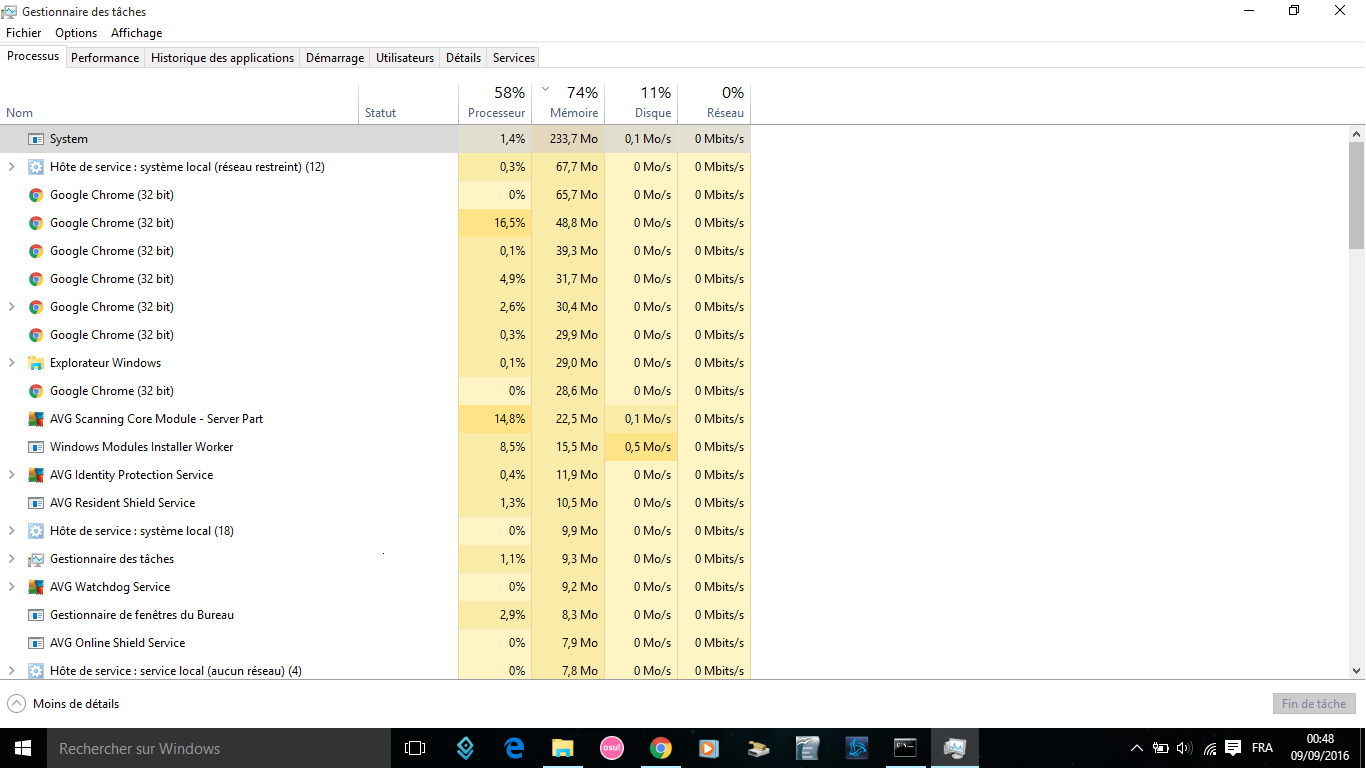Click the Chrome icon in the 16,5% processor row
Image resolution: width=1366 pixels, height=768 pixels.
pos(36,223)
